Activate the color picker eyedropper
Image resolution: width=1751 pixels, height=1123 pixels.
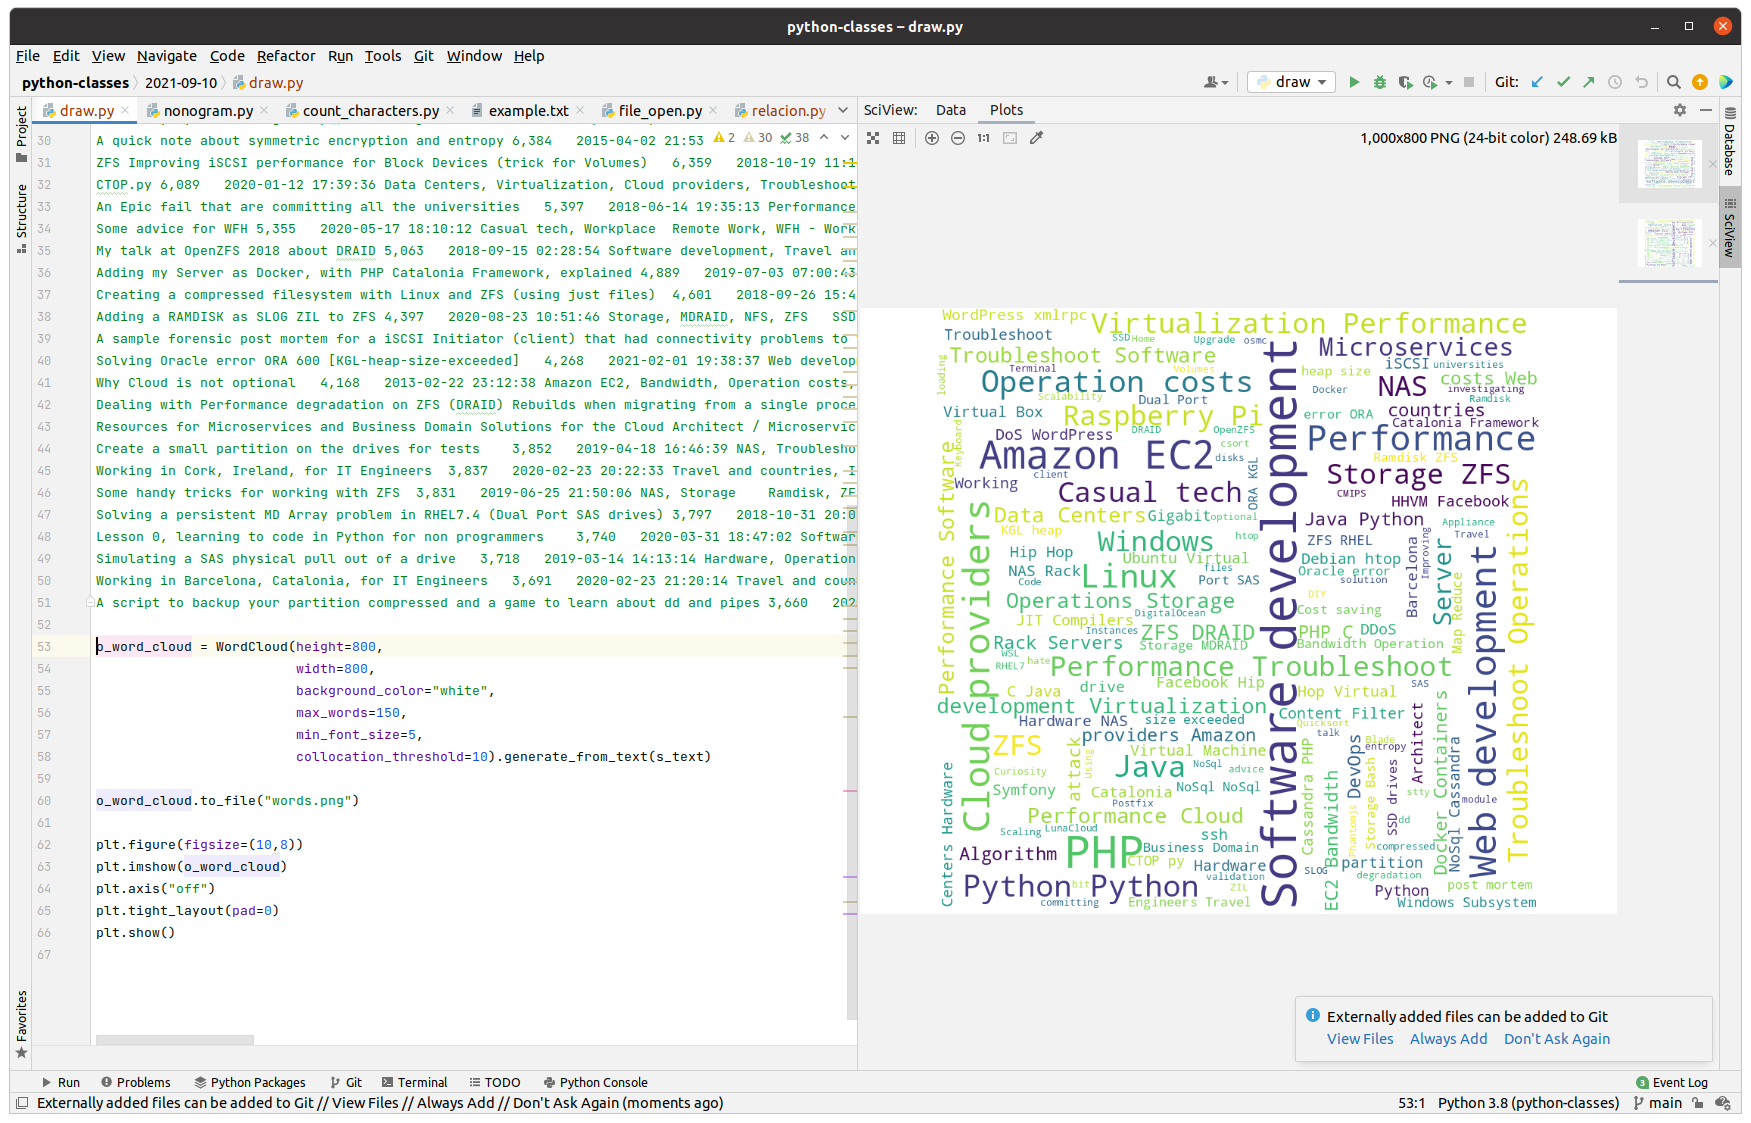point(1037,138)
